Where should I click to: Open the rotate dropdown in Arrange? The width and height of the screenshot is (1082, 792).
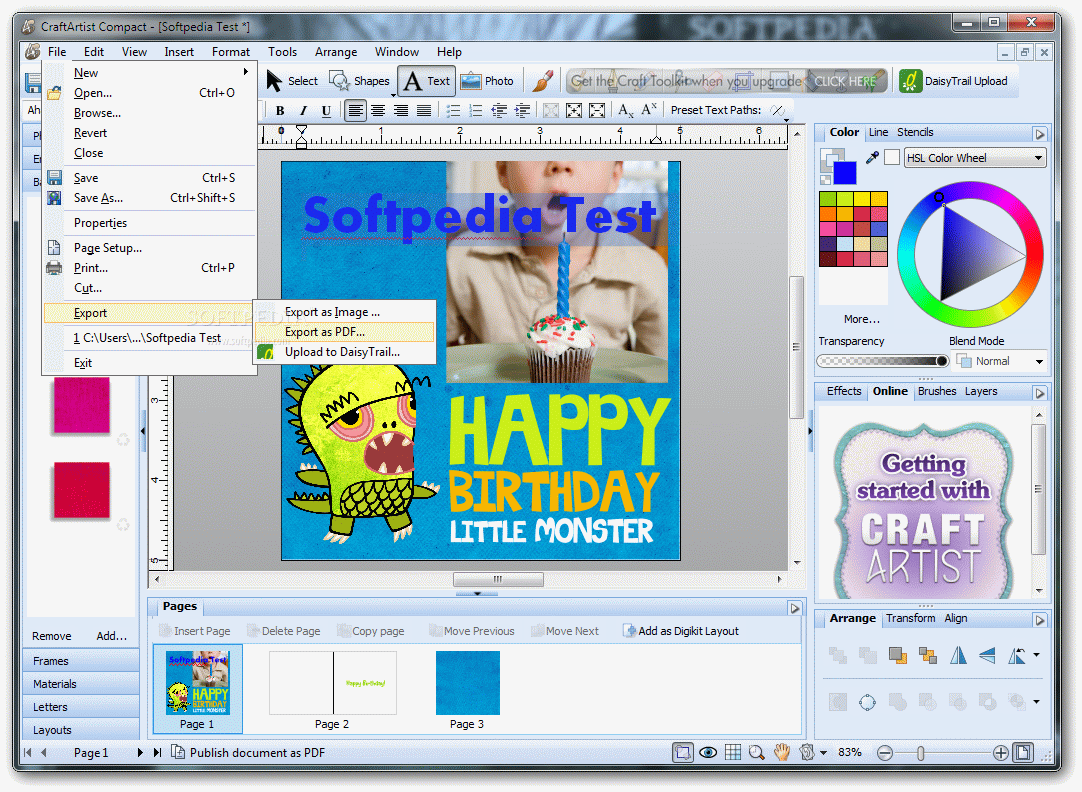point(1036,655)
